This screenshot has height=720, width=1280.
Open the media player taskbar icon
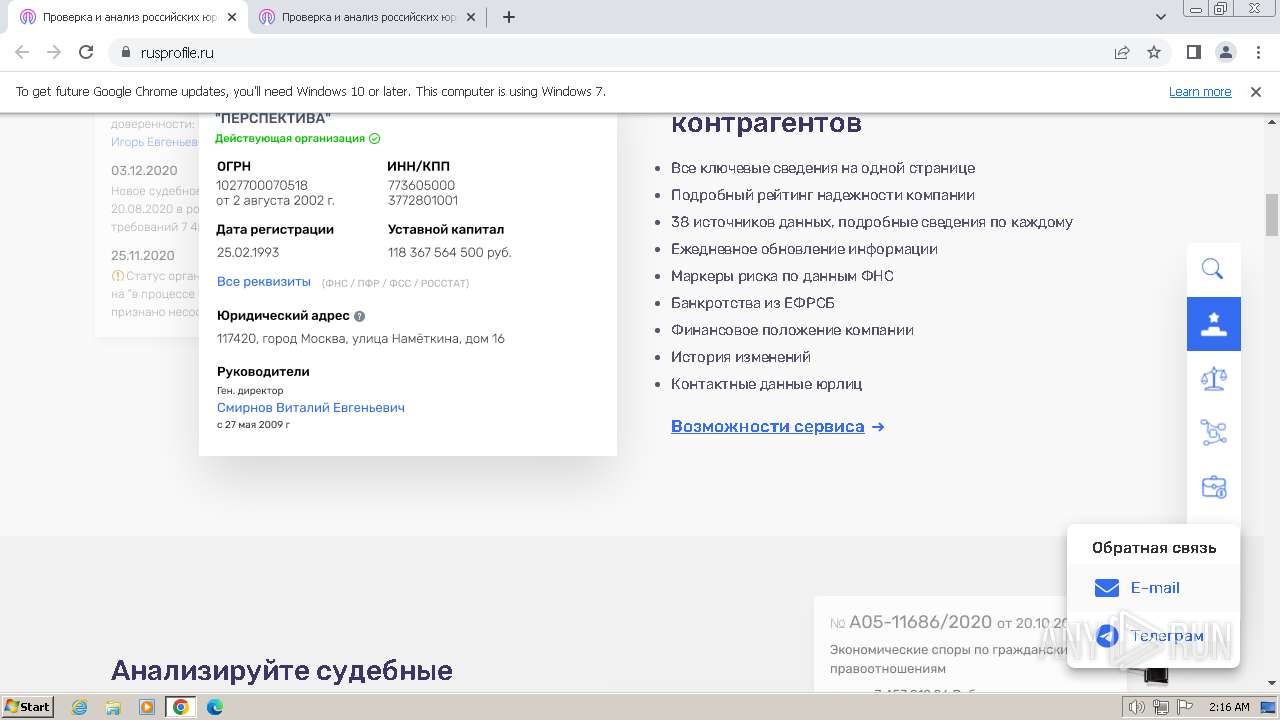click(x=147, y=707)
